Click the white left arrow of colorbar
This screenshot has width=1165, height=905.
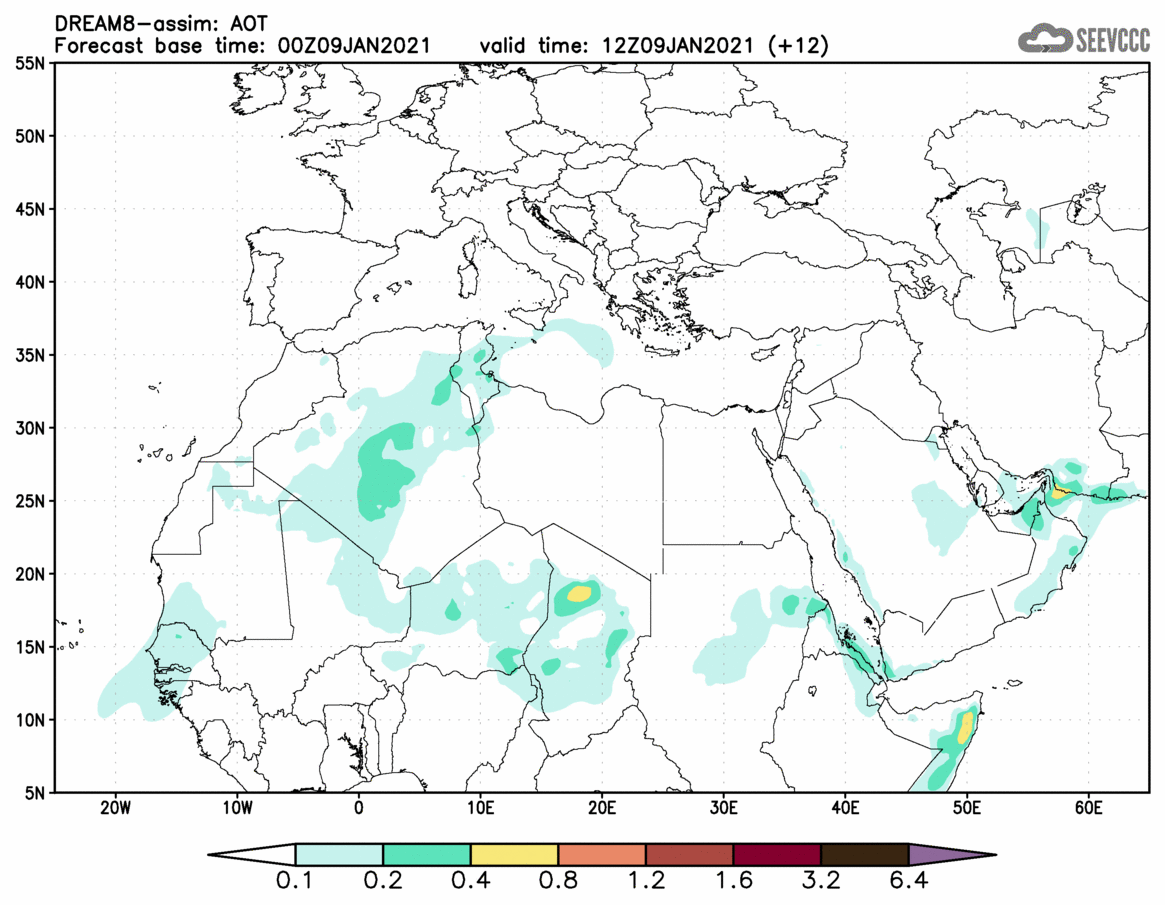253,854
